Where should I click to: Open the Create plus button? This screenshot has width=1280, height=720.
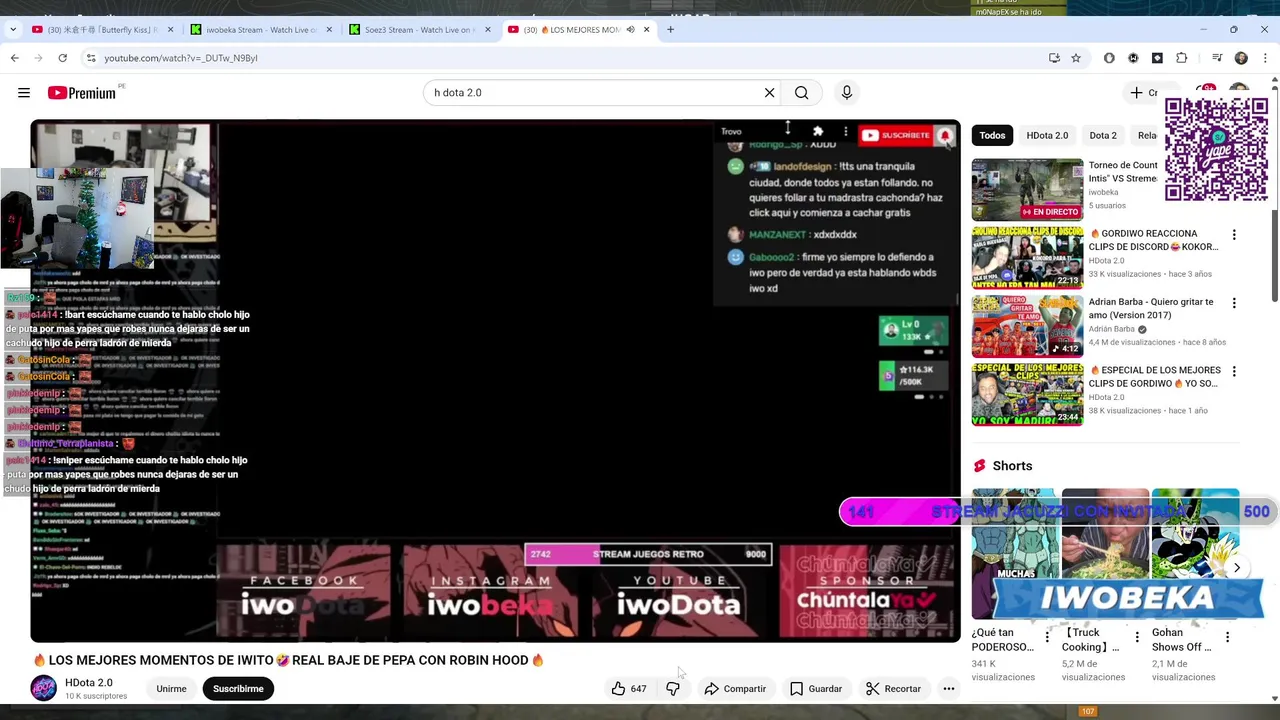1143,93
